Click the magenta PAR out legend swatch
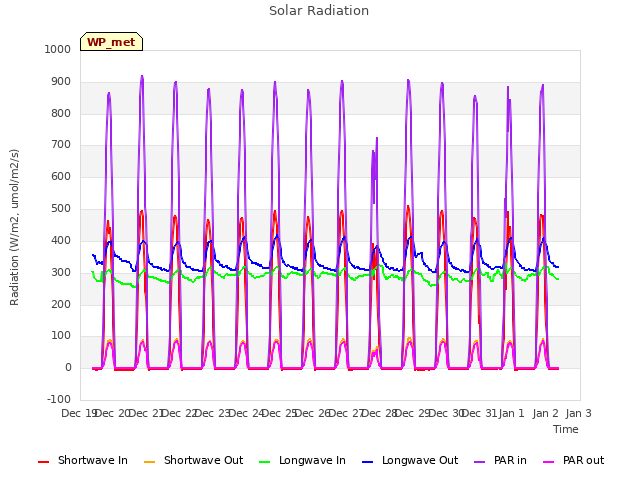The width and height of the screenshot is (640, 480). tap(549, 462)
